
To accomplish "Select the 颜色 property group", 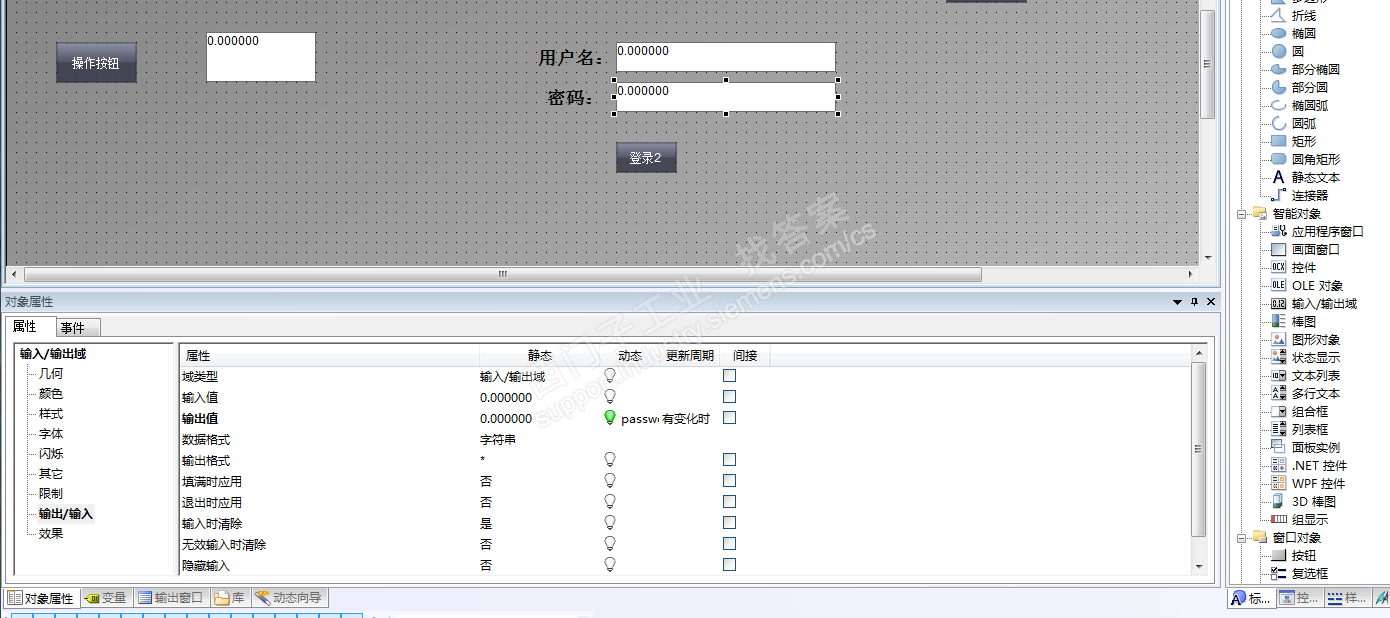I will pos(50,394).
